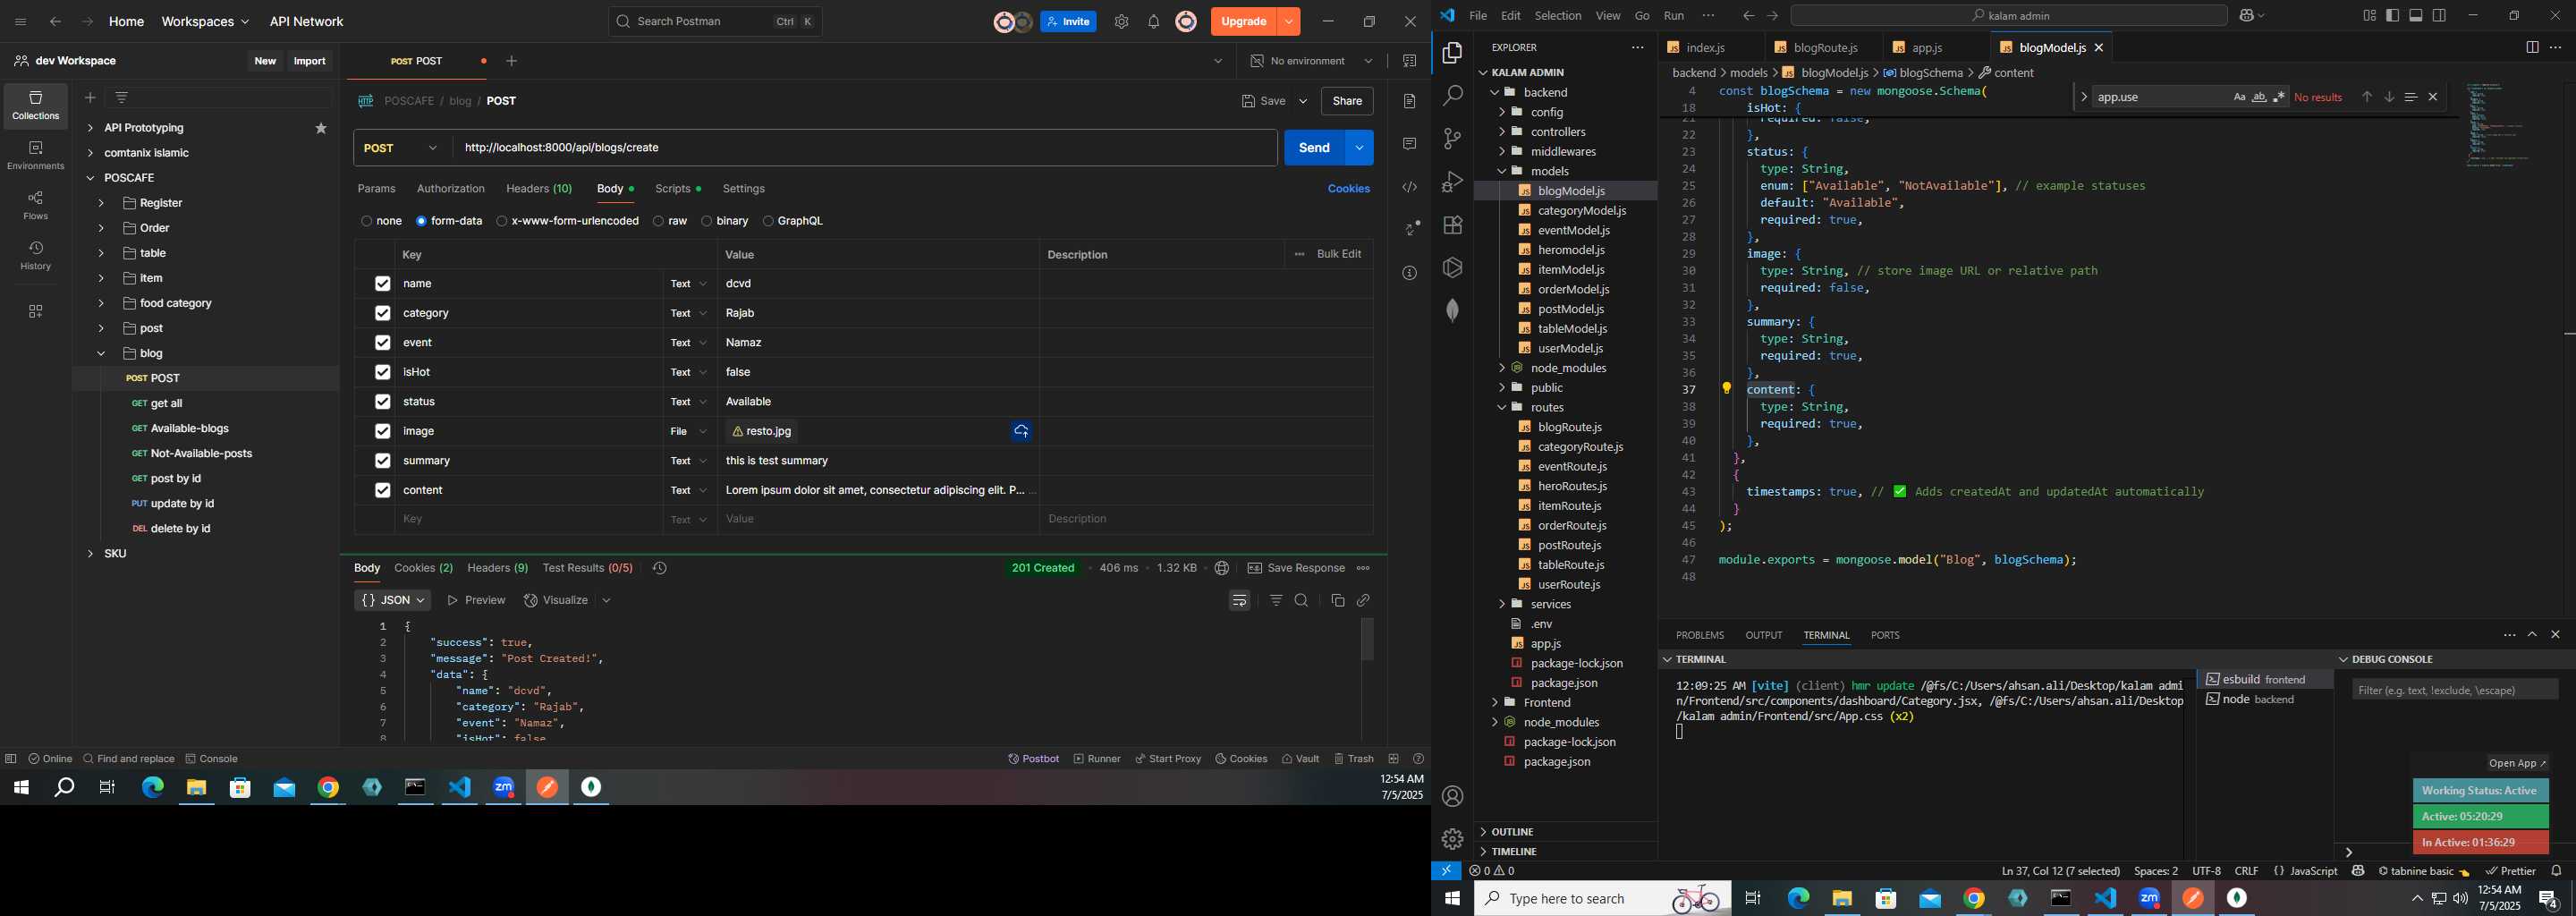The width and height of the screenshot is (2576, 916).
Task: Uncheck the image row checkbox
Action: click(x=382, y=431)
